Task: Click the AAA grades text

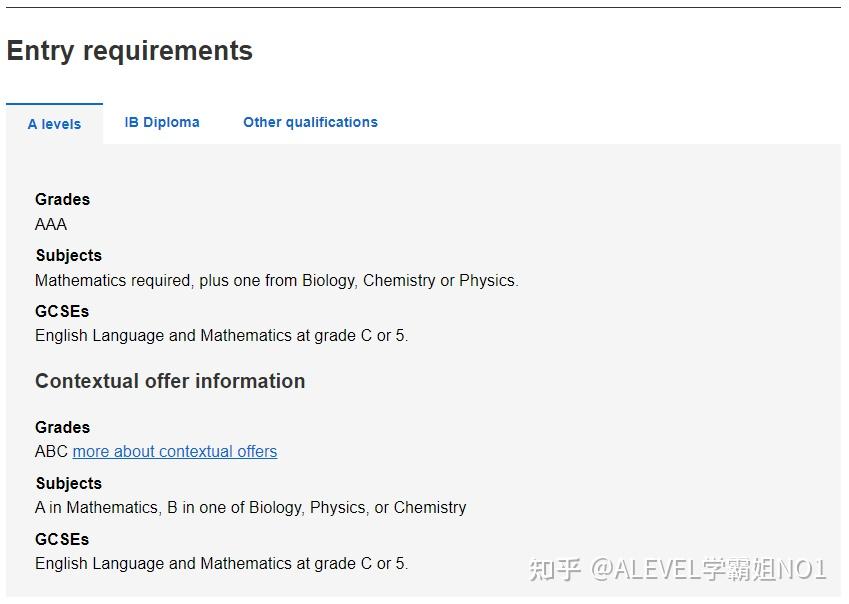Action: click(51, 224)
